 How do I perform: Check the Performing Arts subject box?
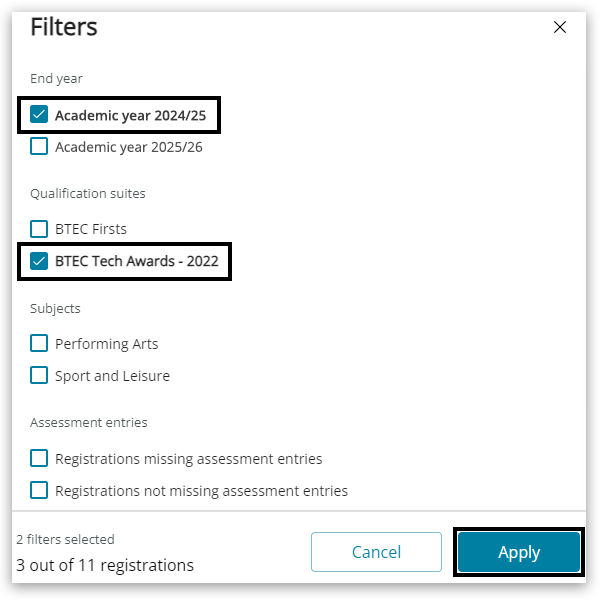point(39,344)
